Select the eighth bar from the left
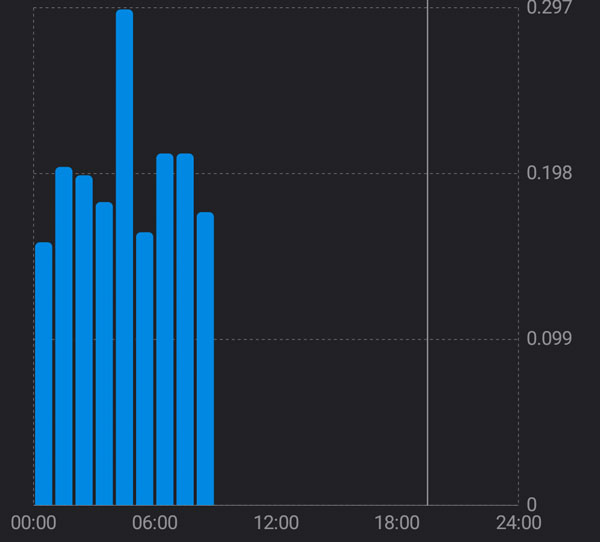600x542 pixels. click(185, 330)
